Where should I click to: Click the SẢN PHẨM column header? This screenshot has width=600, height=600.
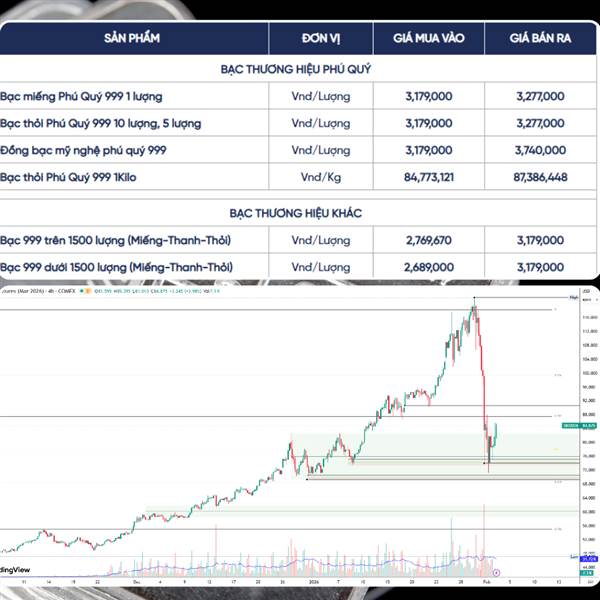coord(132,38)
